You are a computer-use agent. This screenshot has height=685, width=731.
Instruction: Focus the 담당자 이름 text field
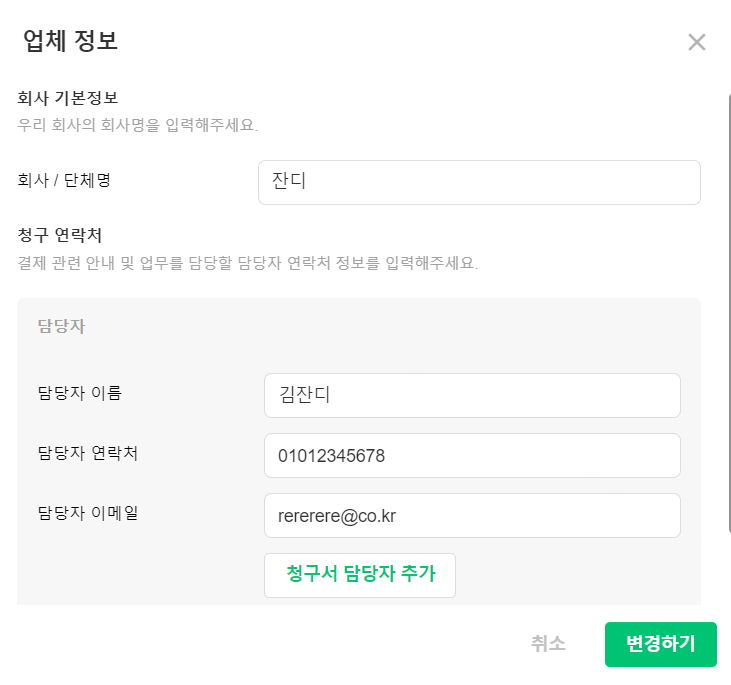[472, 395]
